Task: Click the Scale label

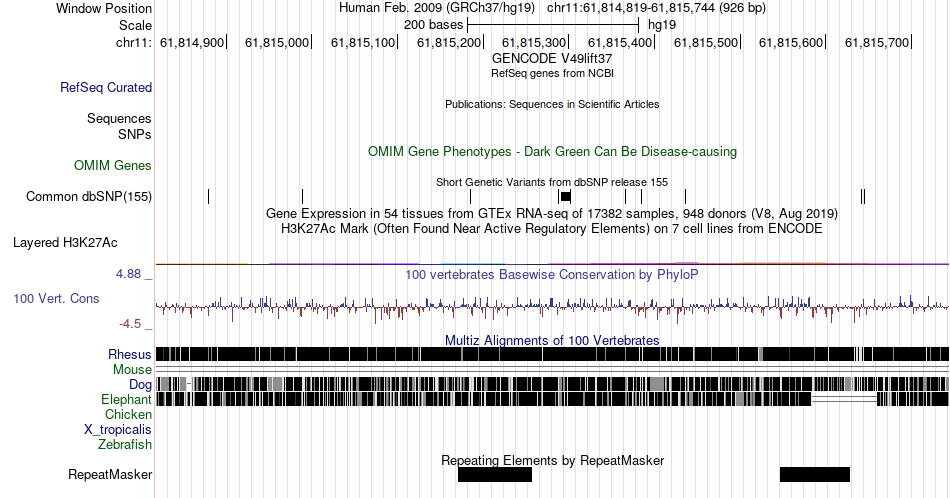Action: coord(136,25)
